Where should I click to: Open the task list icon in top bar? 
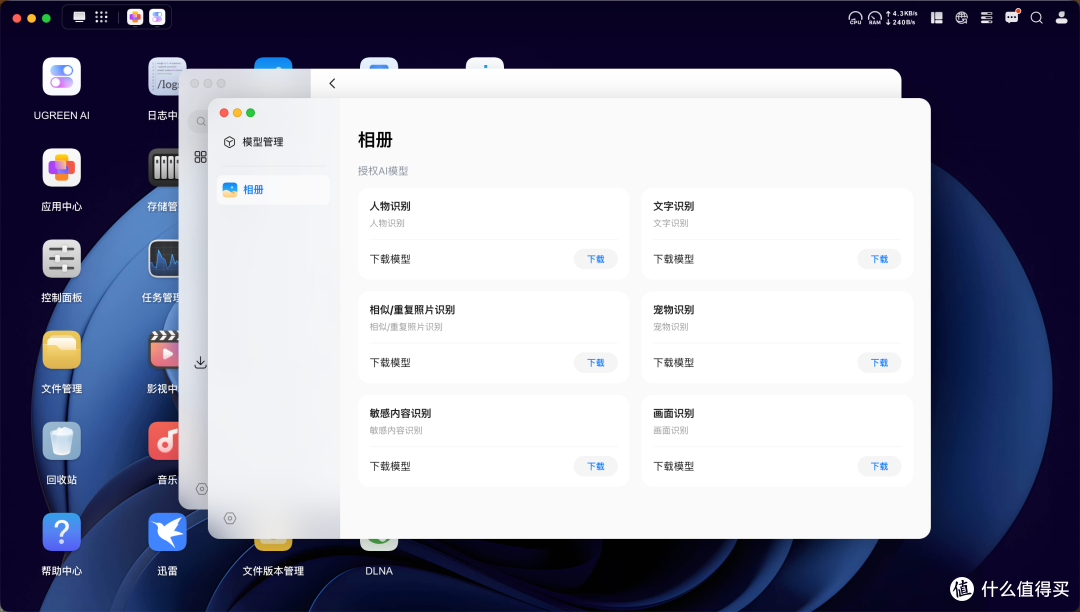pyautogui.click(x=986, y=18)
